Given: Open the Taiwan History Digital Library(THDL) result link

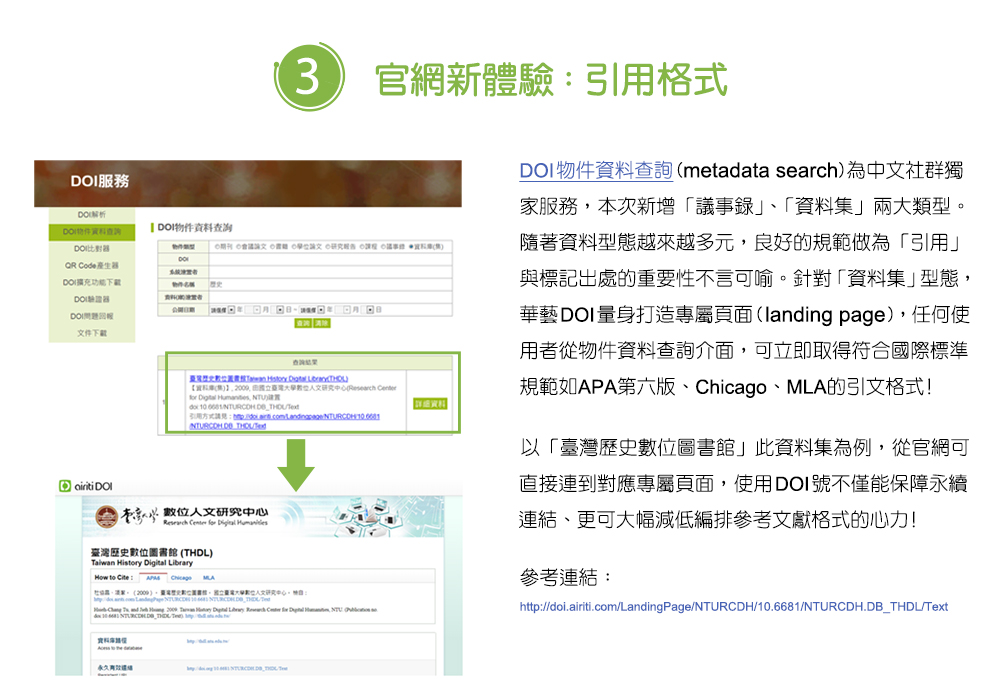Looking at the screenshot, I should tap(268, 378).
